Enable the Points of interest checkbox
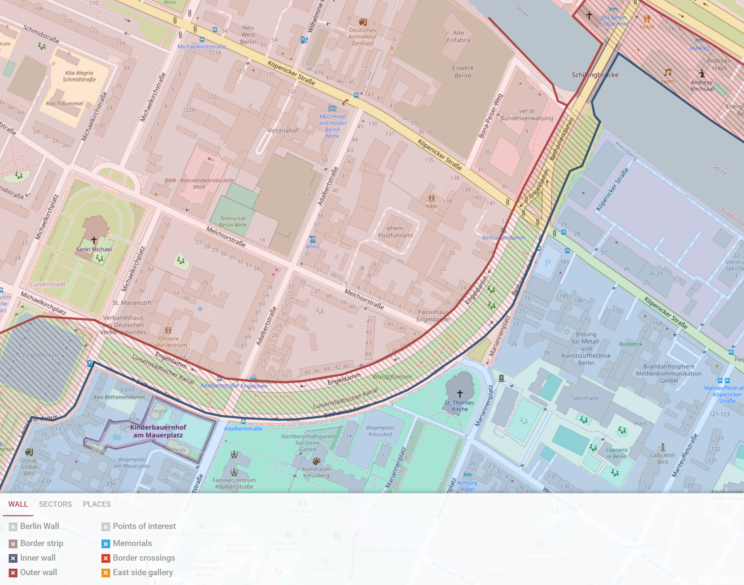This screenshot has height=585, width=744. coord(106,526)
